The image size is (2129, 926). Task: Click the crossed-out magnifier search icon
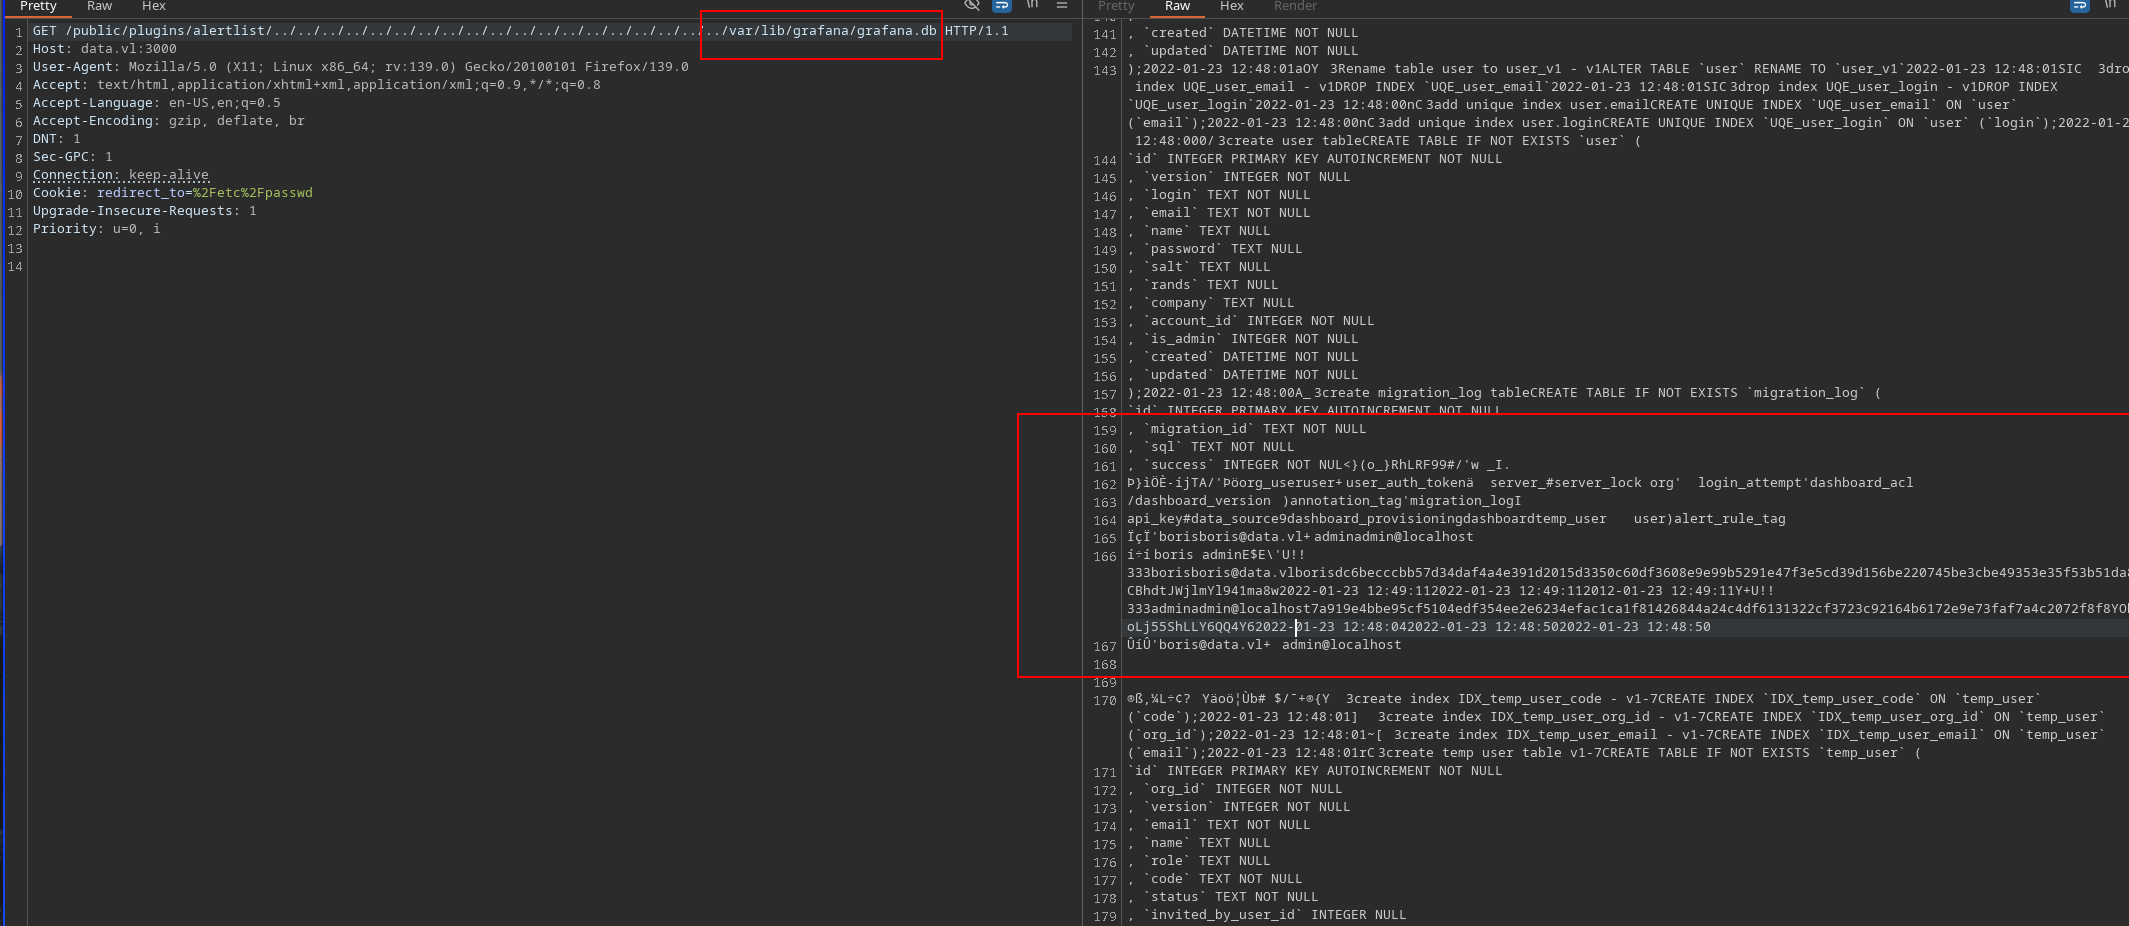(x=971, y=6)
